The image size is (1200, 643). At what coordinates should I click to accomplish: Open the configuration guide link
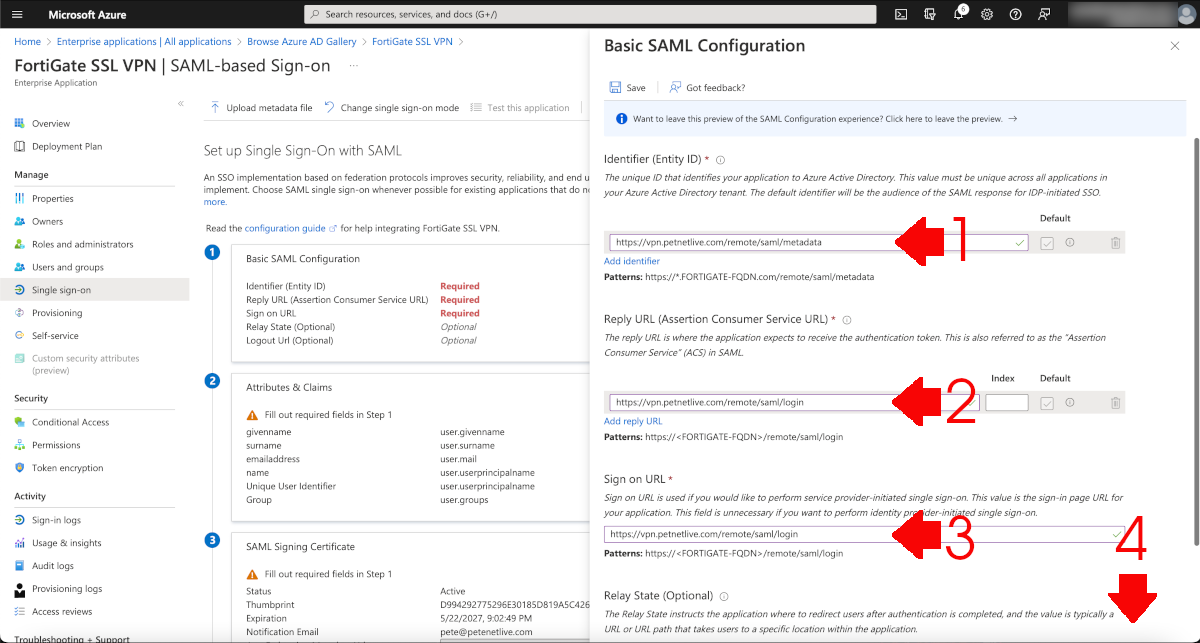point(284,227)
